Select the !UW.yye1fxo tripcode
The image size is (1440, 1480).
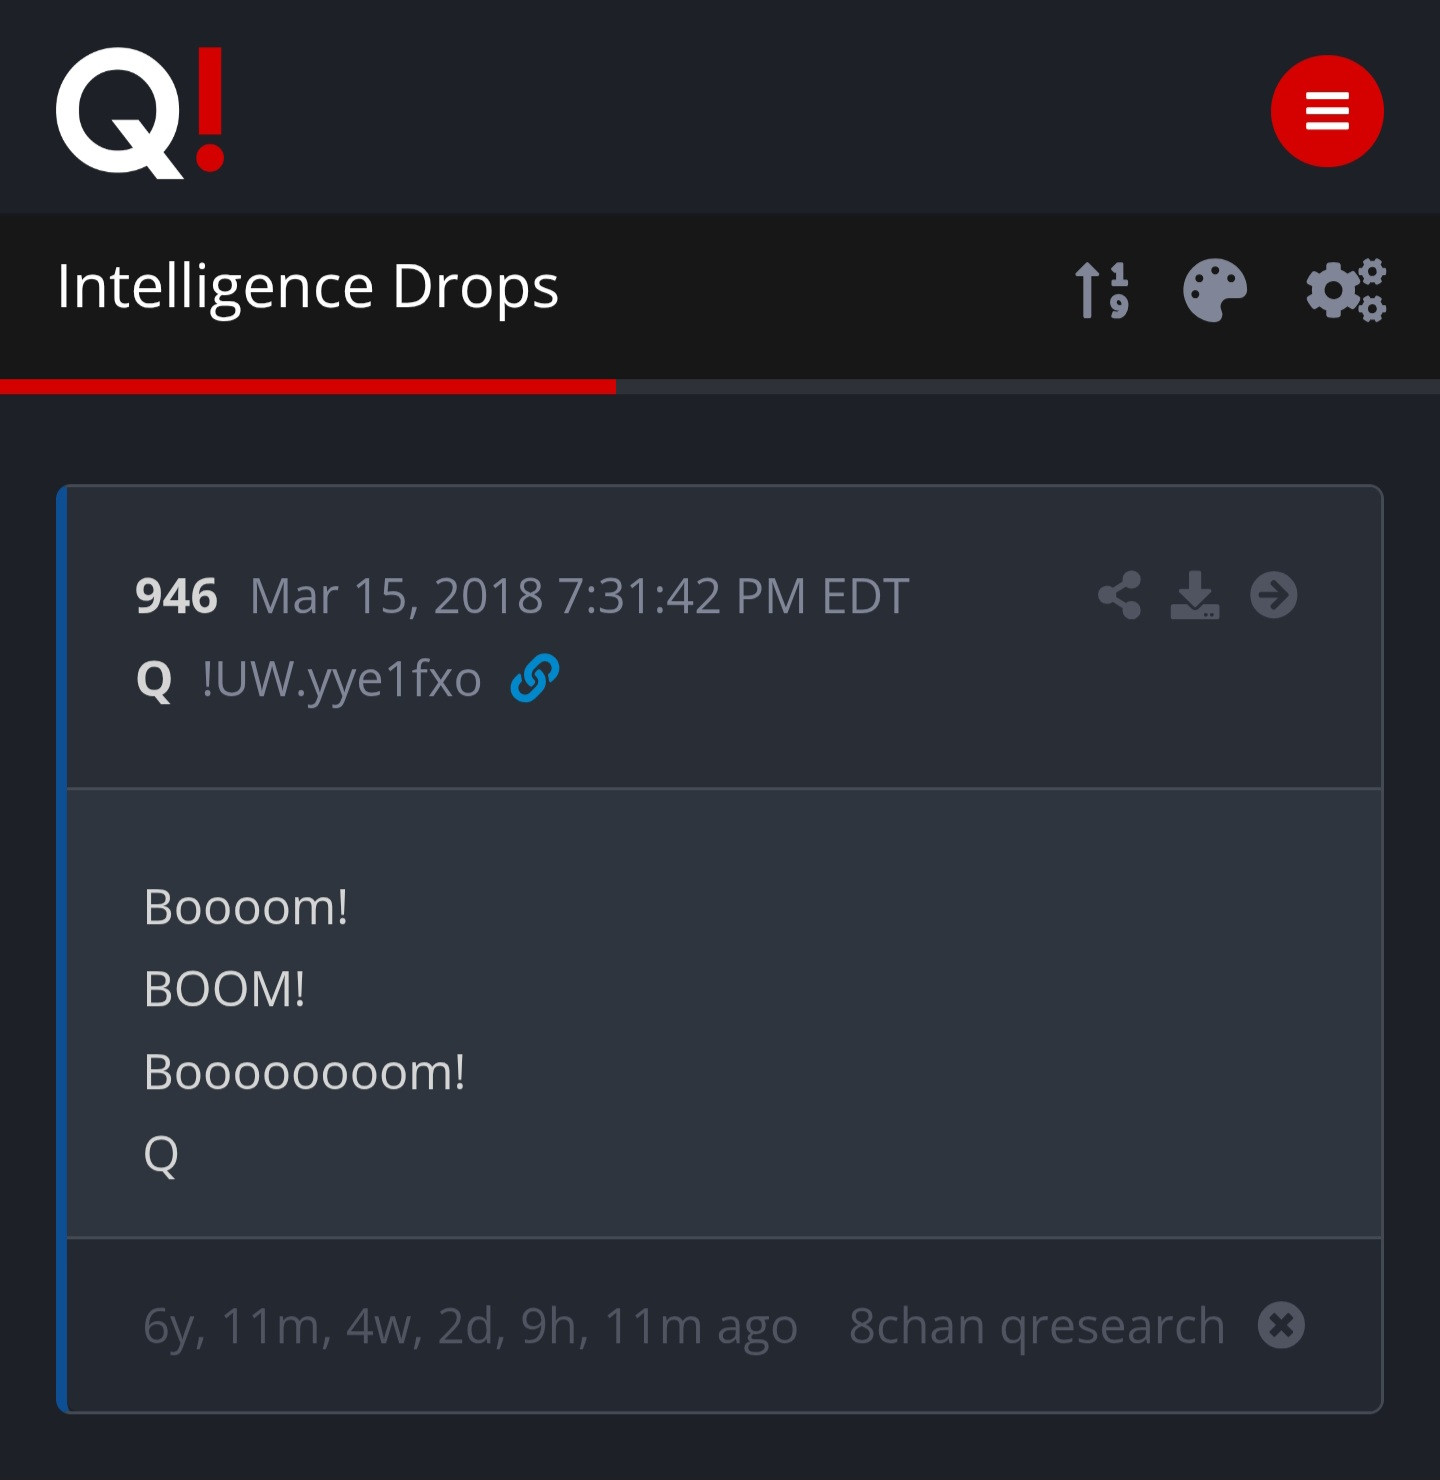341,680
